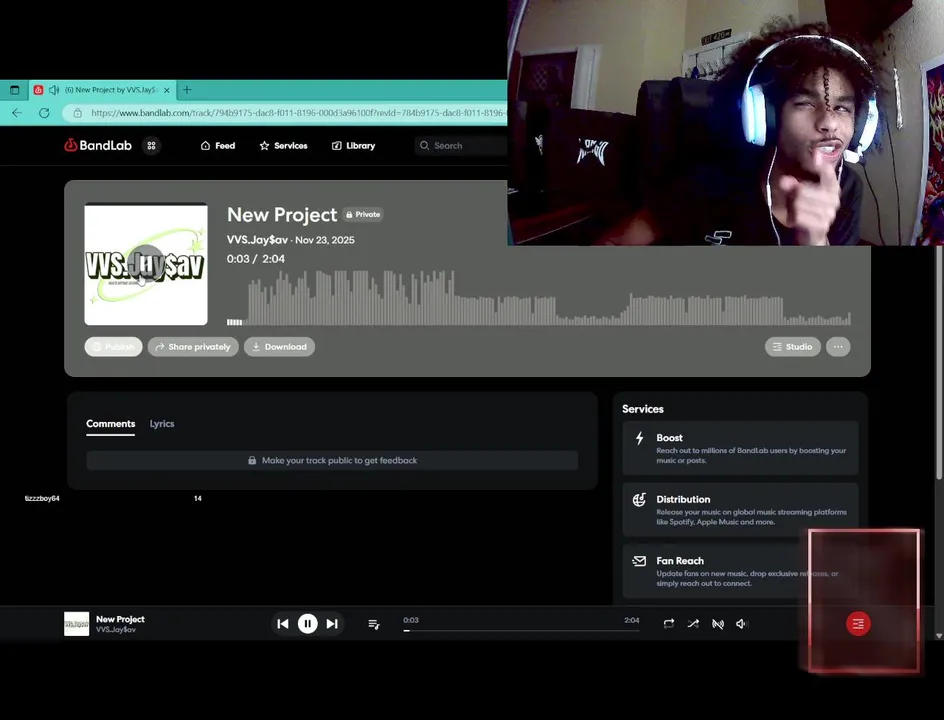Download the track
Image resolution: width=944 pixels, height=720 pixels.
pos(279,347)
